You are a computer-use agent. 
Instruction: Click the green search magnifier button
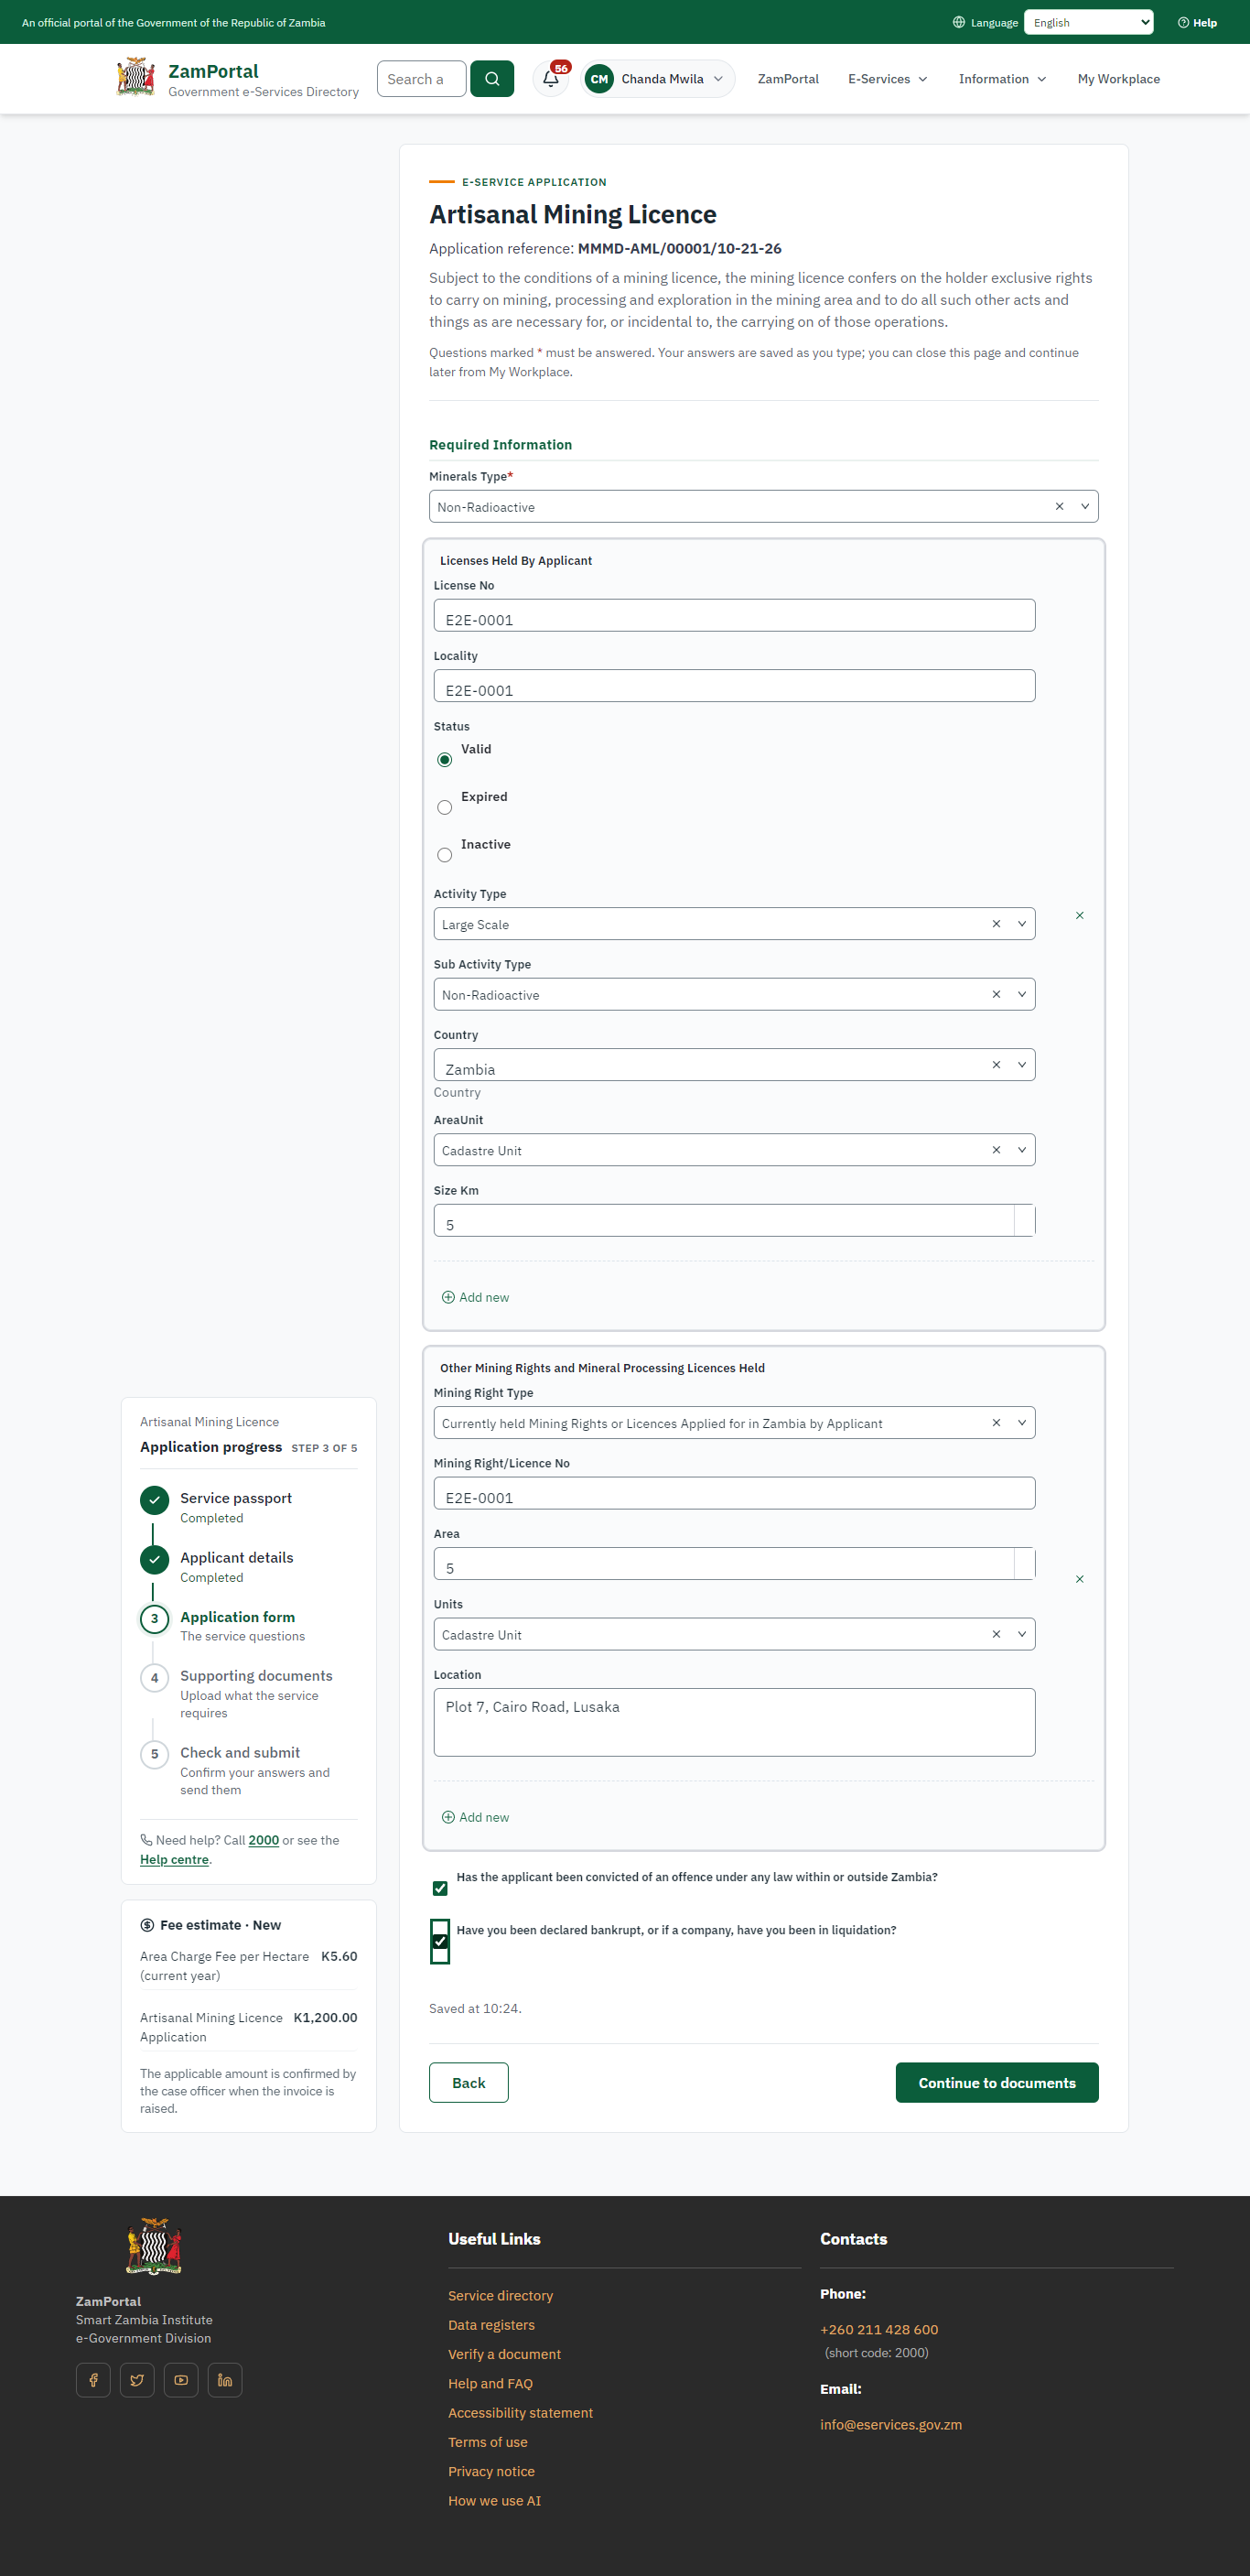[492, 79]
